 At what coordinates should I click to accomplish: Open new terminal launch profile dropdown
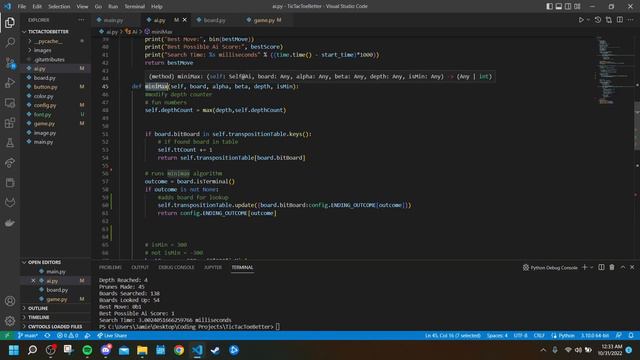591,267
